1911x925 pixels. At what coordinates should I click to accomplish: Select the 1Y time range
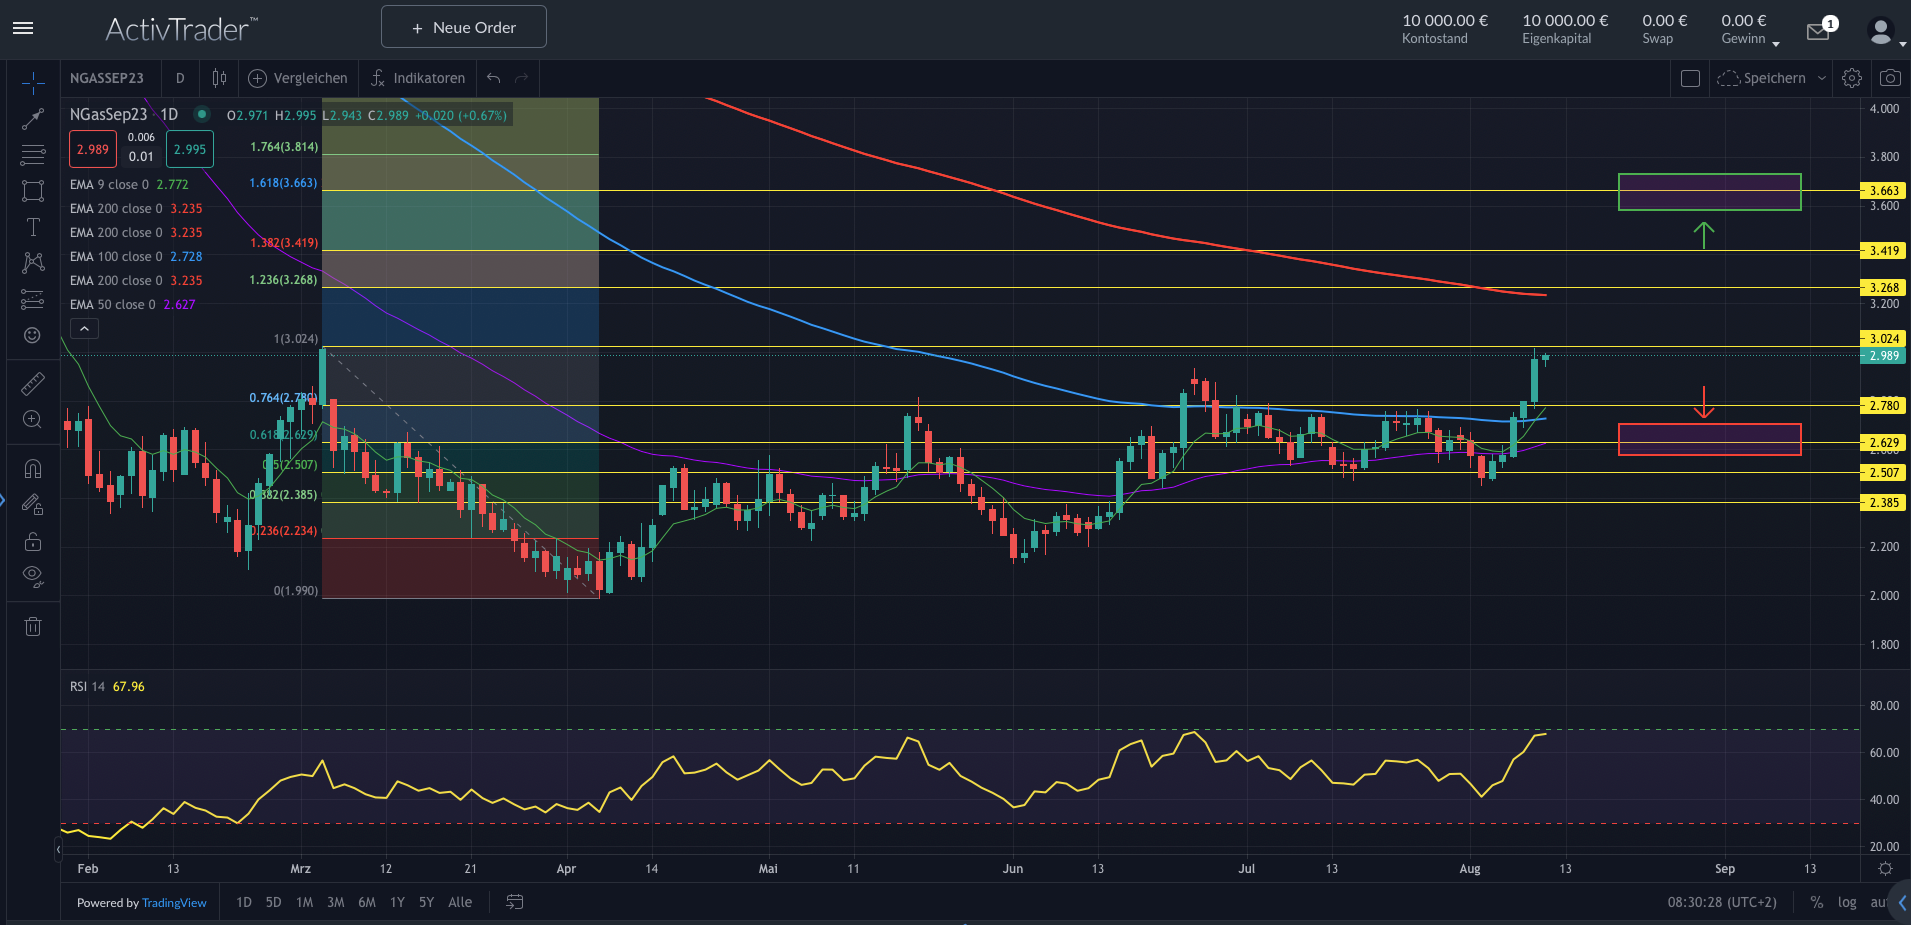(397, 902)
